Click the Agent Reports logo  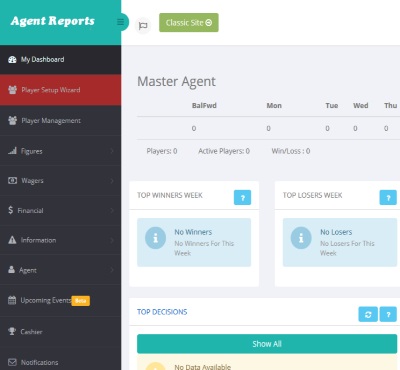[x=53, y=21]
